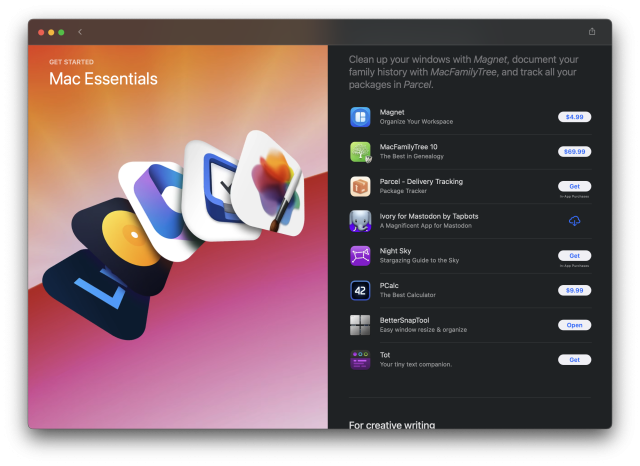Open the MacFamilyTree 10 app icon
The height and width of the screenshot is (466, 640).
[360, 152]
